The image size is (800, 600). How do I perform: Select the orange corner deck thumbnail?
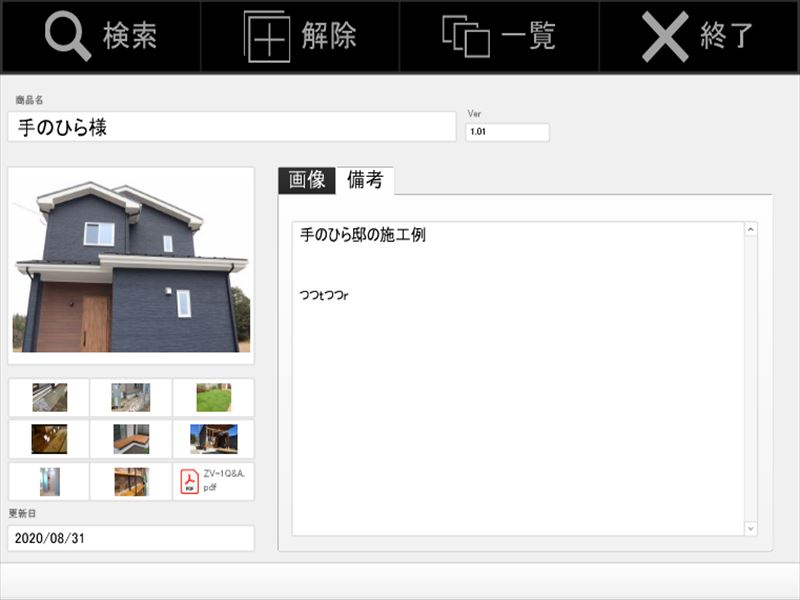131,439
